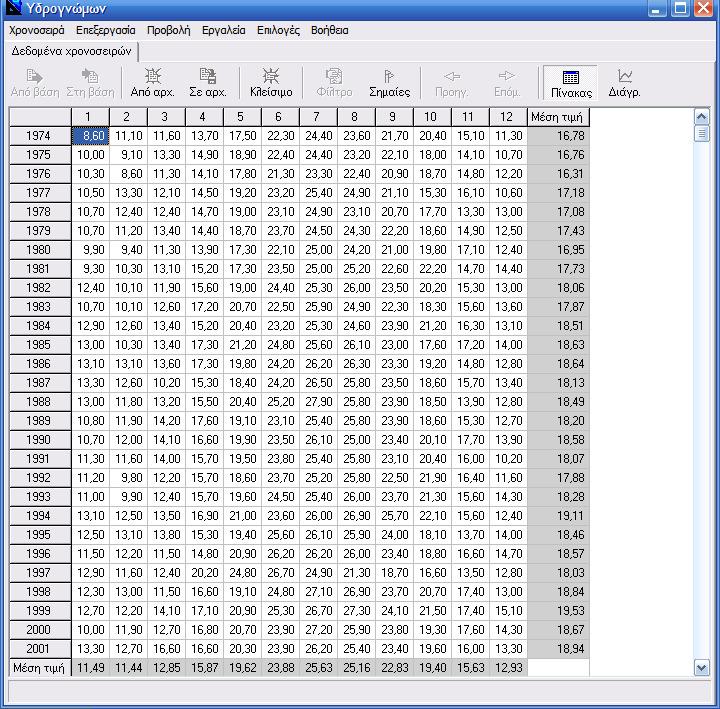The width and height of the screenshot is (720, 709).
Task: Click the 'Μέση τιμή' bottom row header
Action: 40,668
